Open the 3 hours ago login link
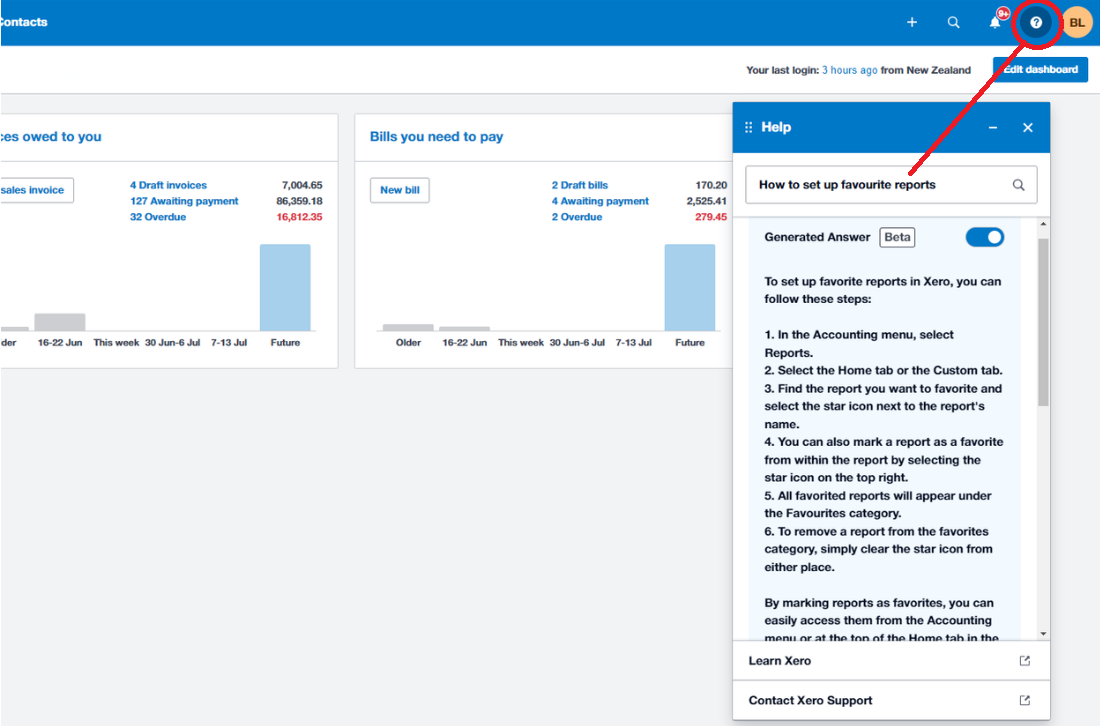The image size is (1100, 726). (850, 70)
